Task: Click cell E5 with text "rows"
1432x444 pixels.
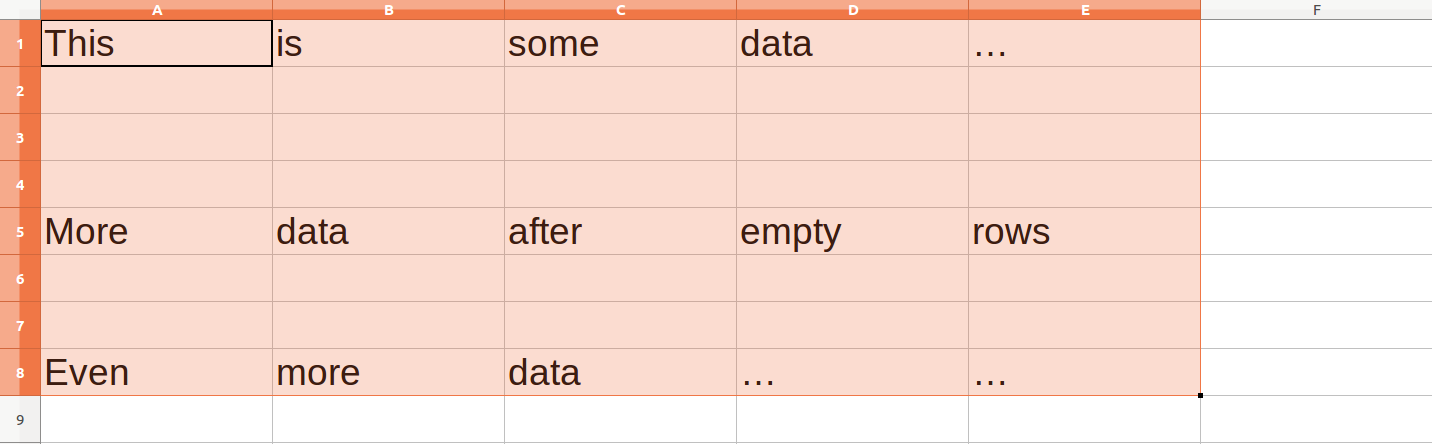Action: click(1084, 231)
